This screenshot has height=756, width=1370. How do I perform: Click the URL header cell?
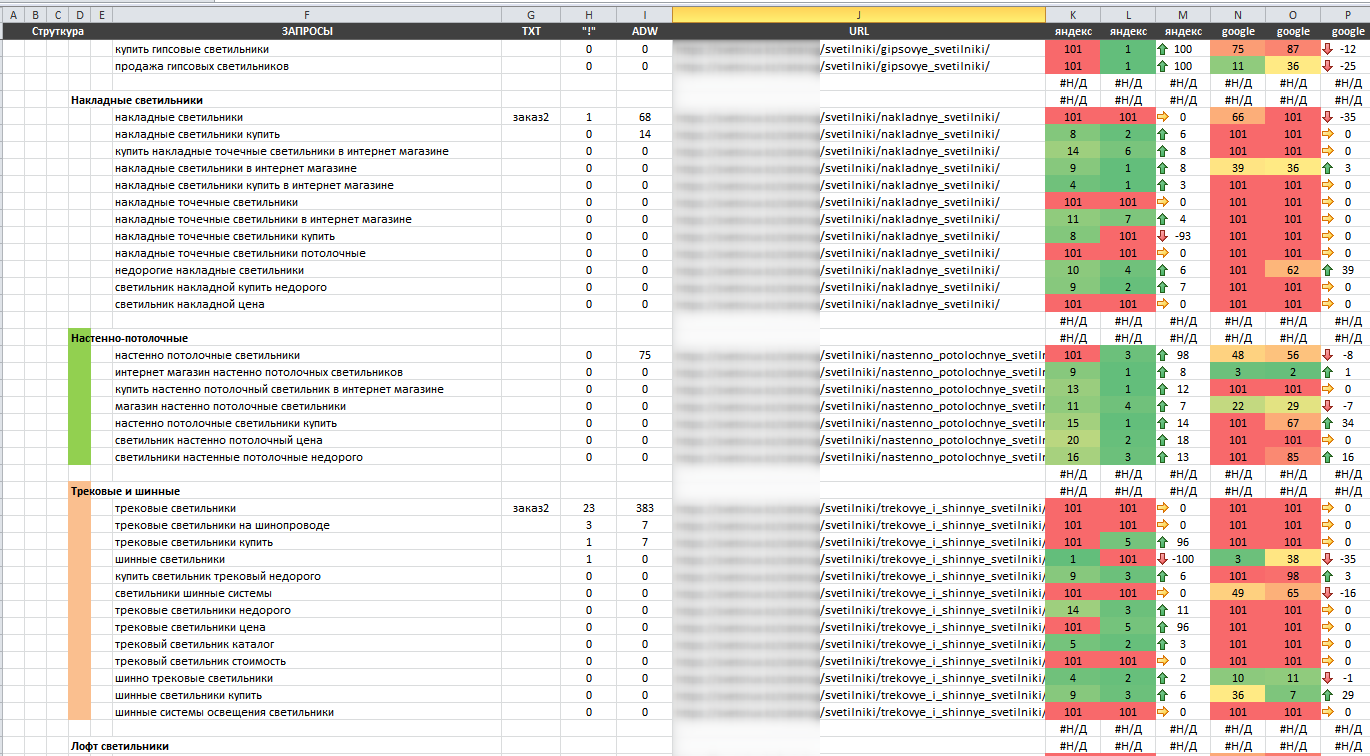858,32
